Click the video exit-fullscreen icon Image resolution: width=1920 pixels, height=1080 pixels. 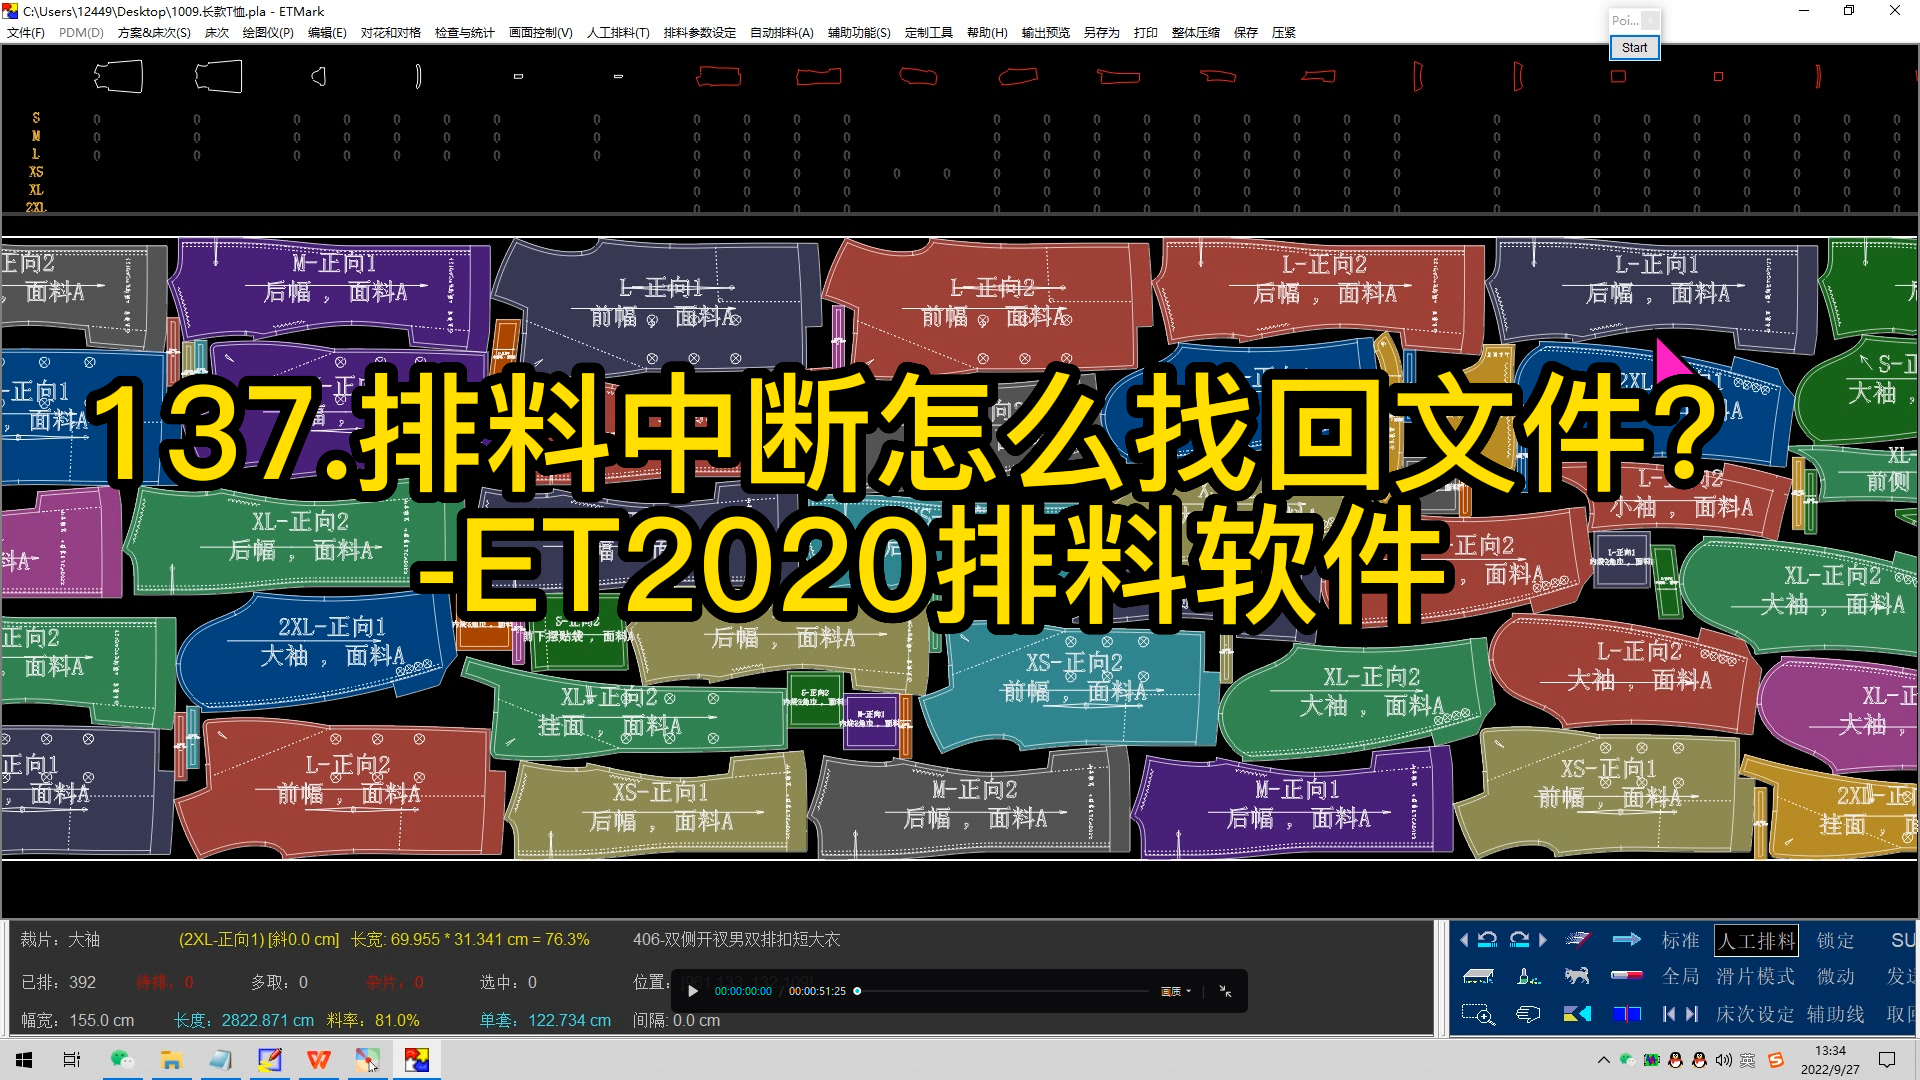pos(1225,991)
